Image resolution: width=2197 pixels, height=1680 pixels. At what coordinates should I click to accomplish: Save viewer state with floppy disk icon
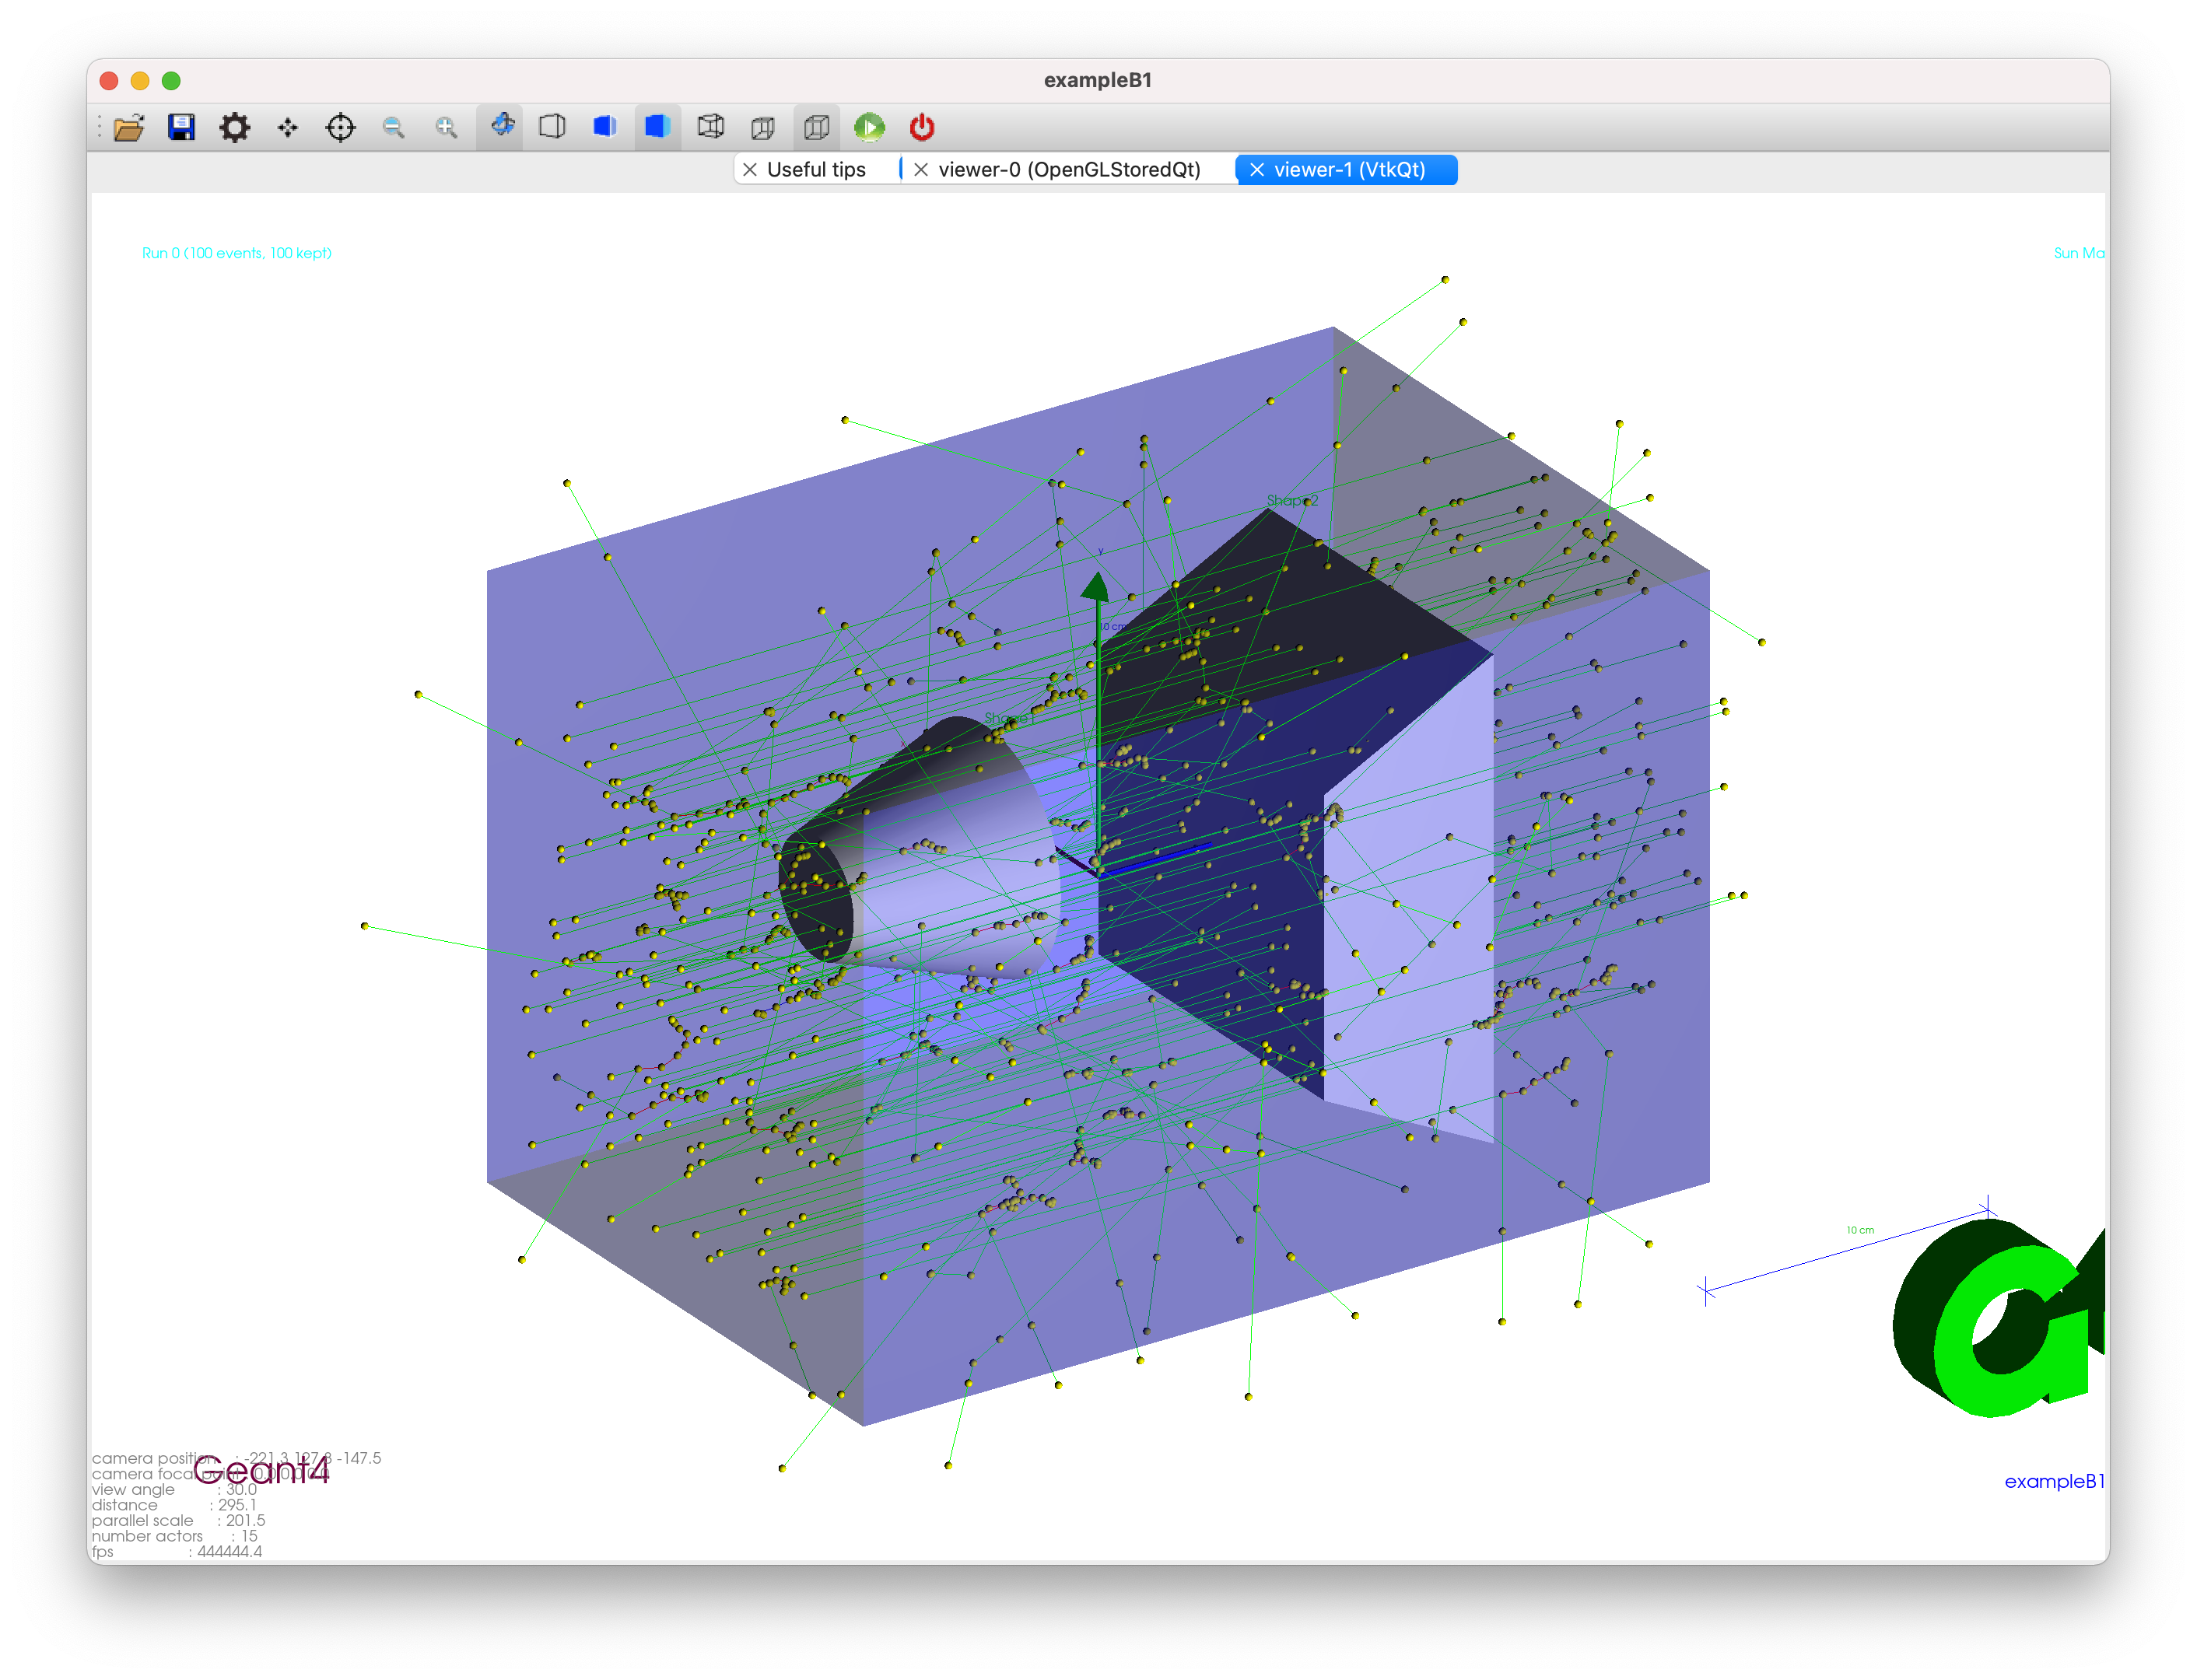tap(181, 127)
